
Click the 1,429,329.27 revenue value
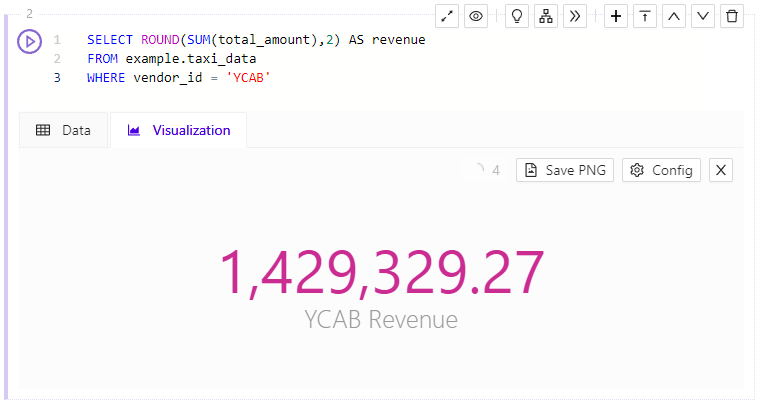(381, 272)
